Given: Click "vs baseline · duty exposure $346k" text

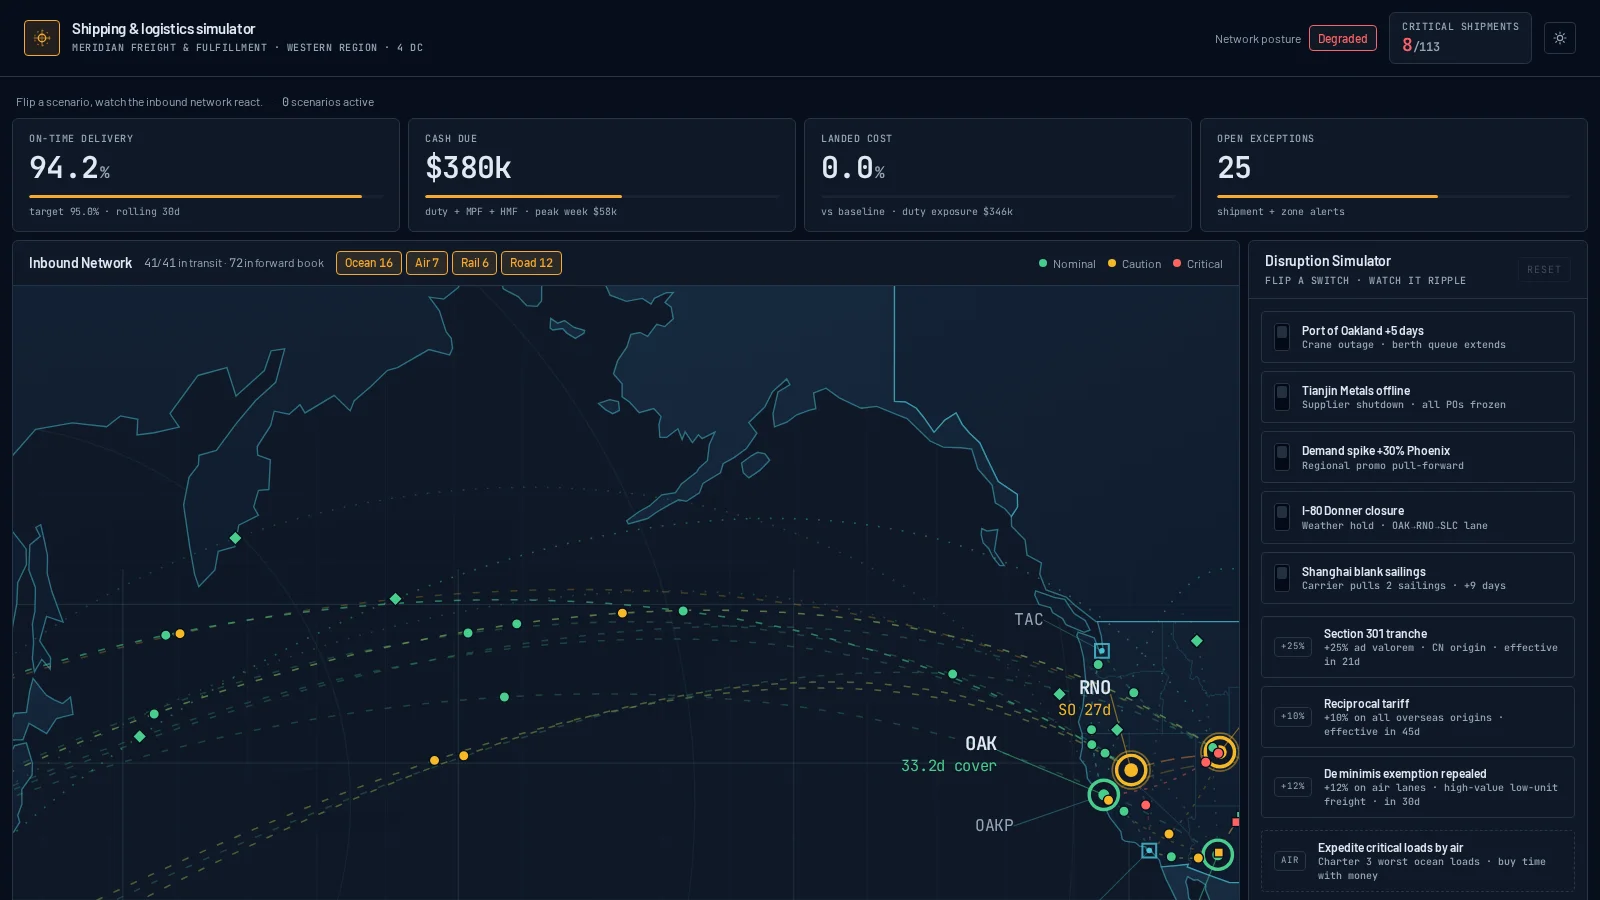Looking at the screenshot, I should (x=917, y=212).
